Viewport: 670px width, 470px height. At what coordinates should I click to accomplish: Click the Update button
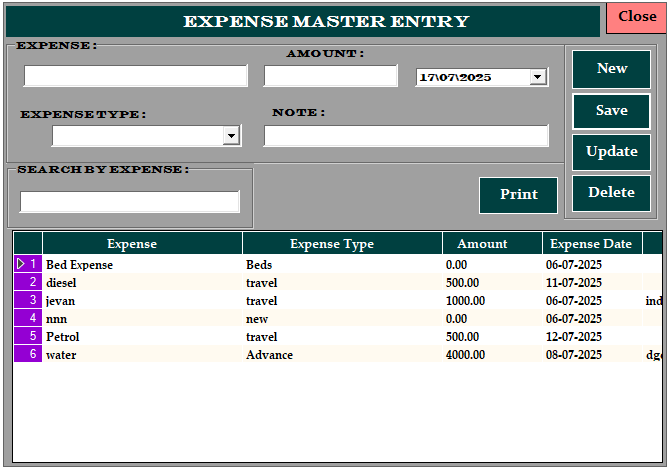[x=611, y=152]
